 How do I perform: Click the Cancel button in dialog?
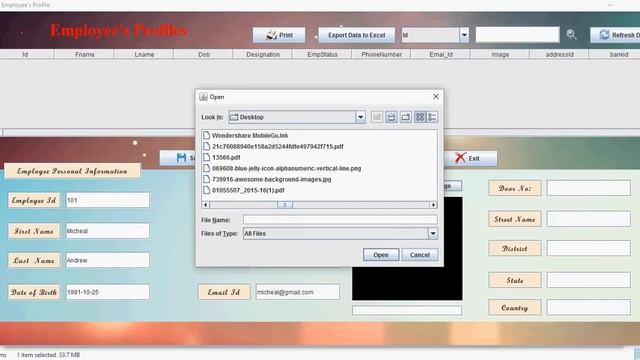pyautogui.click(x=420, y=255)
